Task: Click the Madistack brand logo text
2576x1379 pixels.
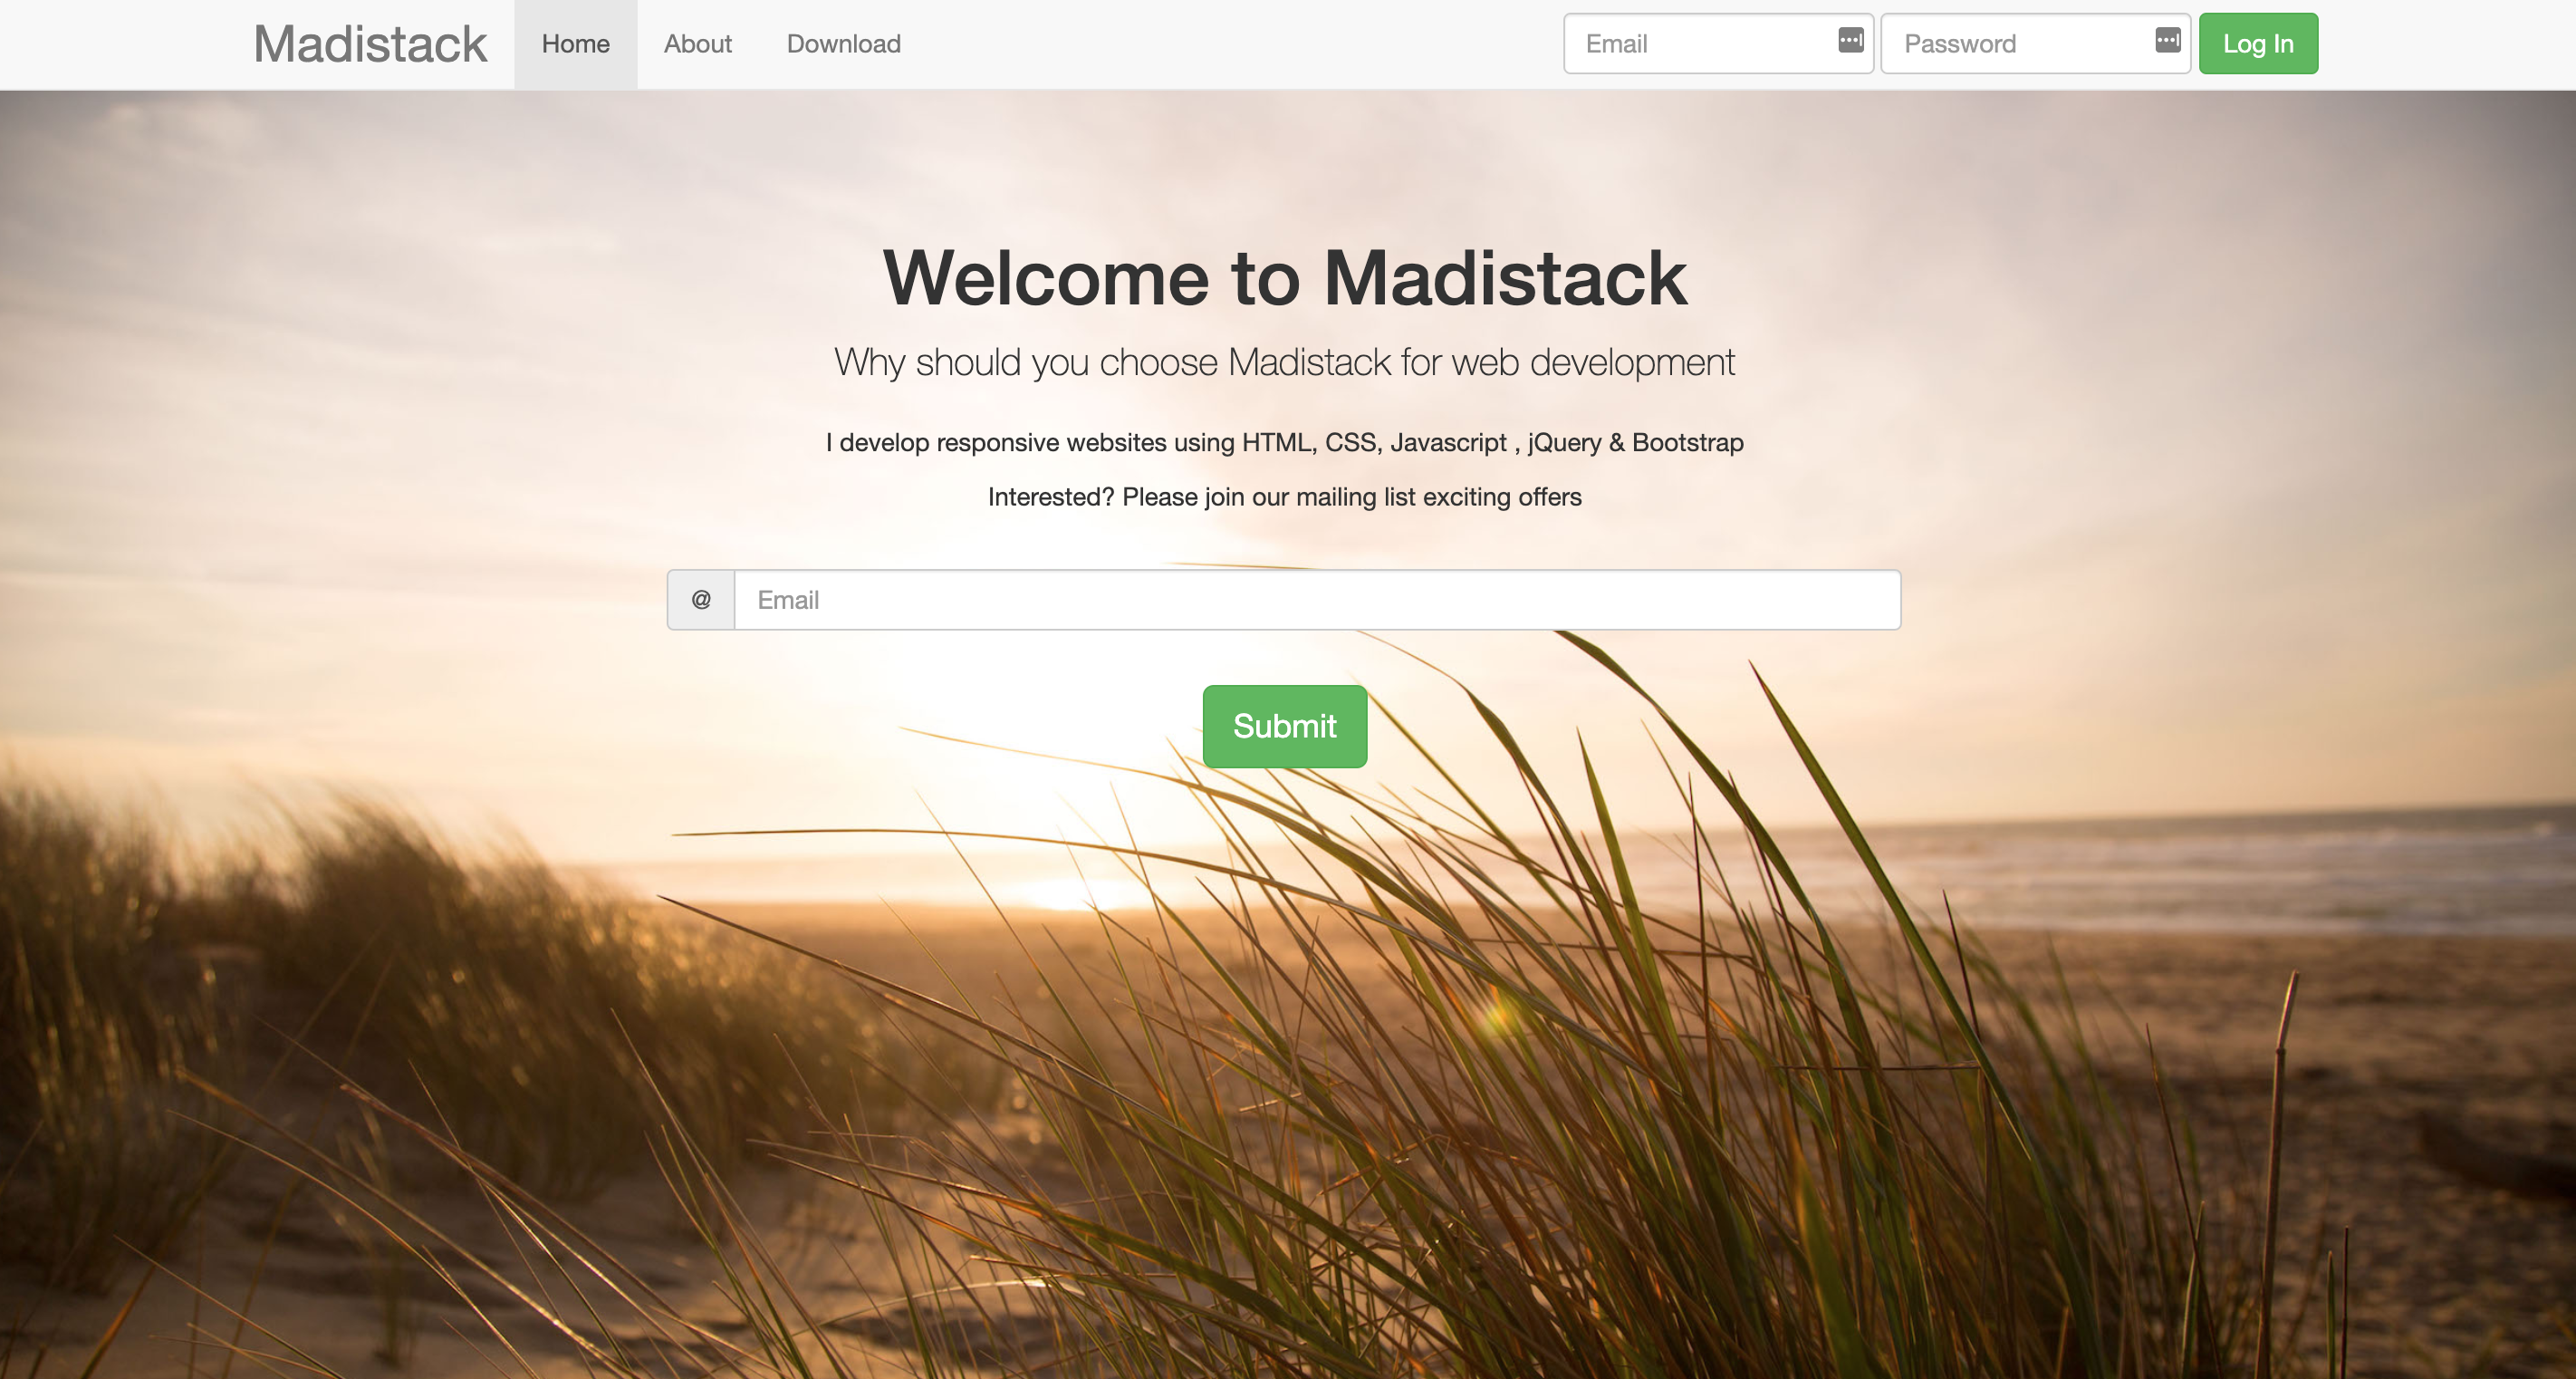Action: [370, 43]
